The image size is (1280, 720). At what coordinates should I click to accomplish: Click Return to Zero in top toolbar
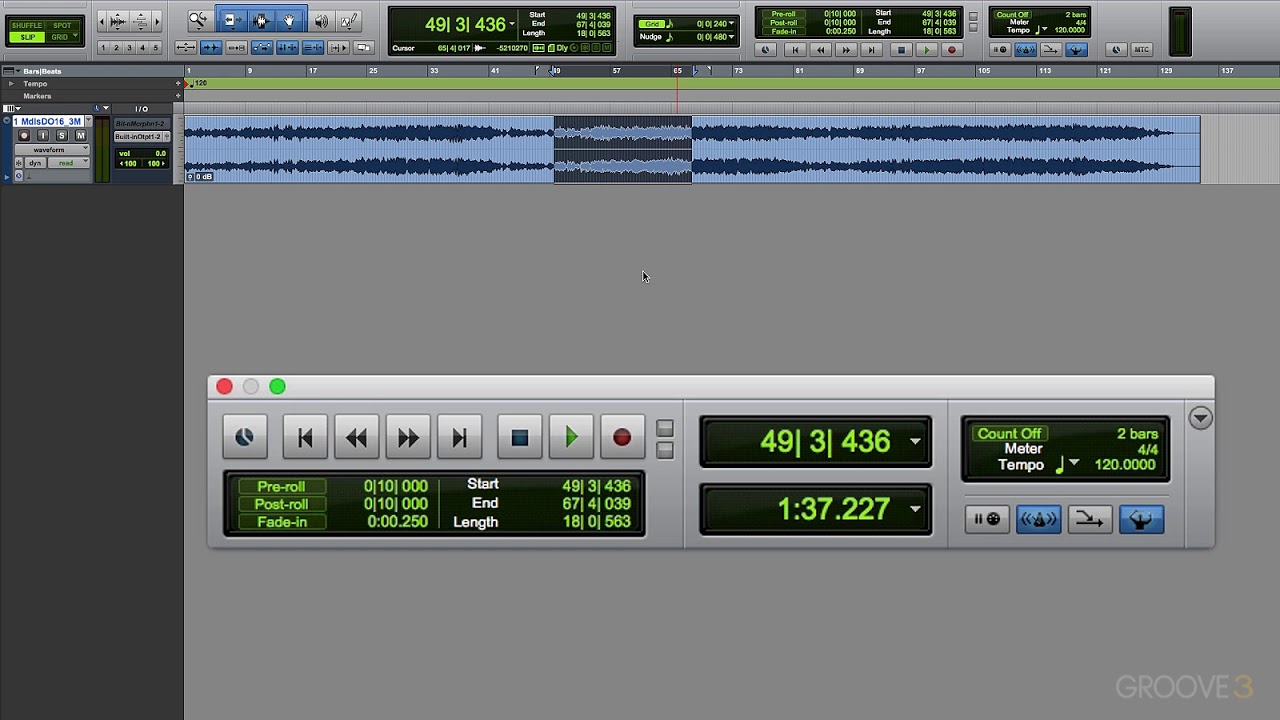pyautogui.click(x=795, y=50)
